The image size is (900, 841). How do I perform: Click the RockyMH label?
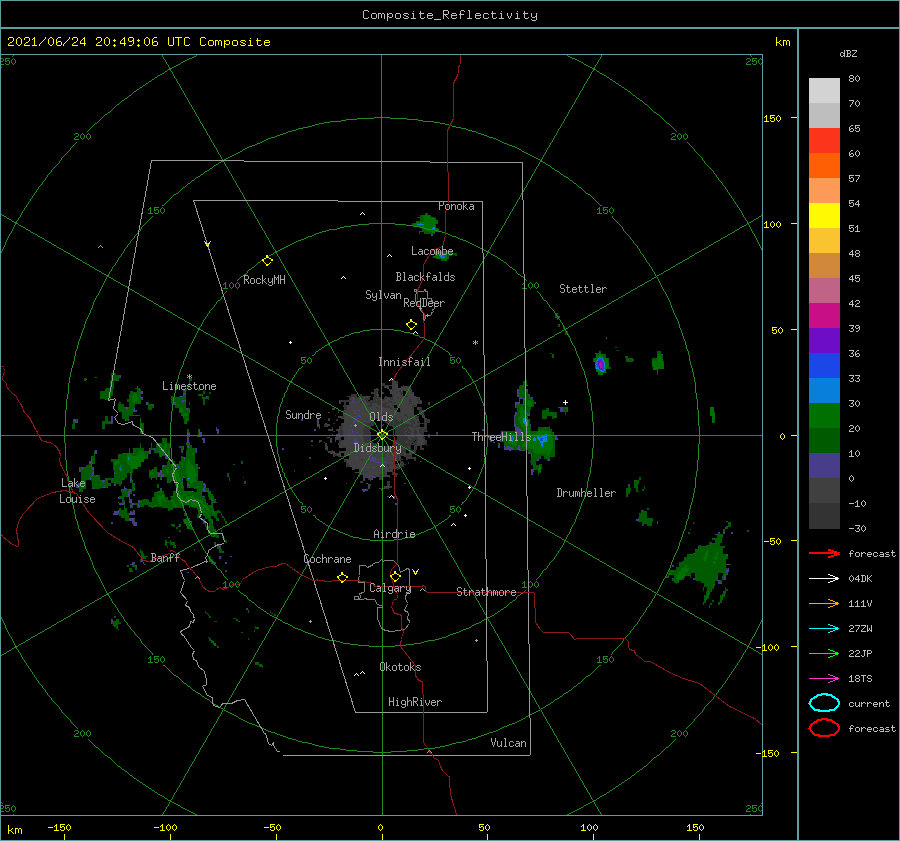point(264,280)
